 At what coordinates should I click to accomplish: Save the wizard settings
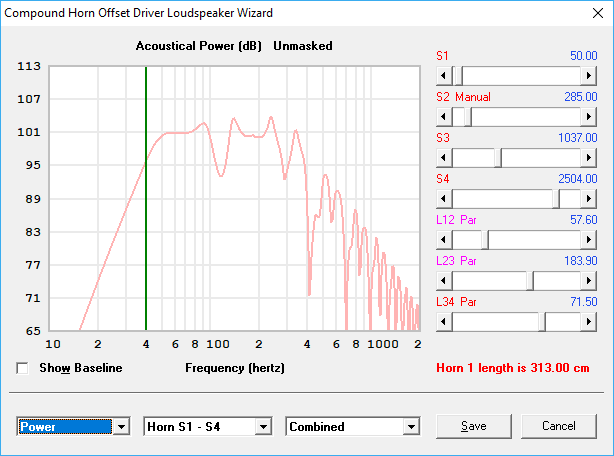pyautogui.click(x=474, y=426)
